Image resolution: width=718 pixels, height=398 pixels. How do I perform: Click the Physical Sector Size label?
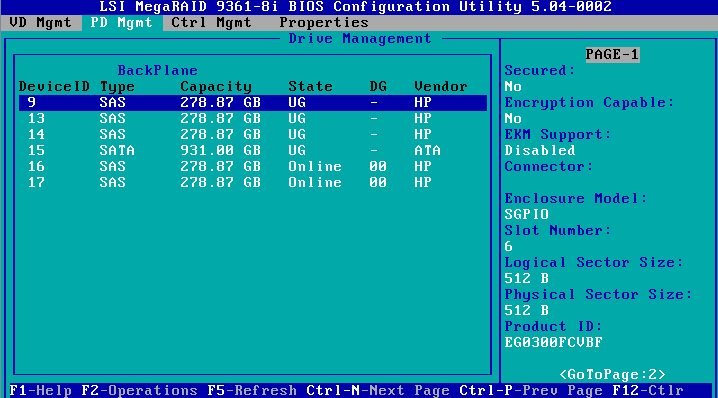pos(598,295)
